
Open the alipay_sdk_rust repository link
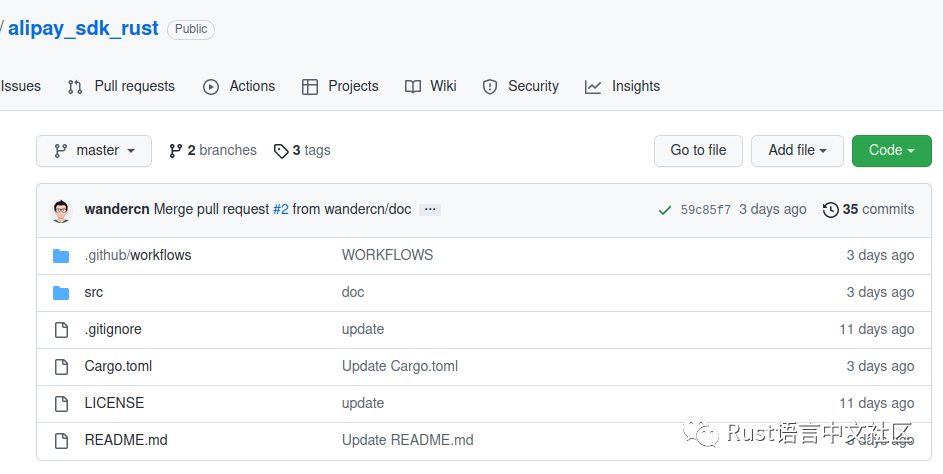coord(83,28)
